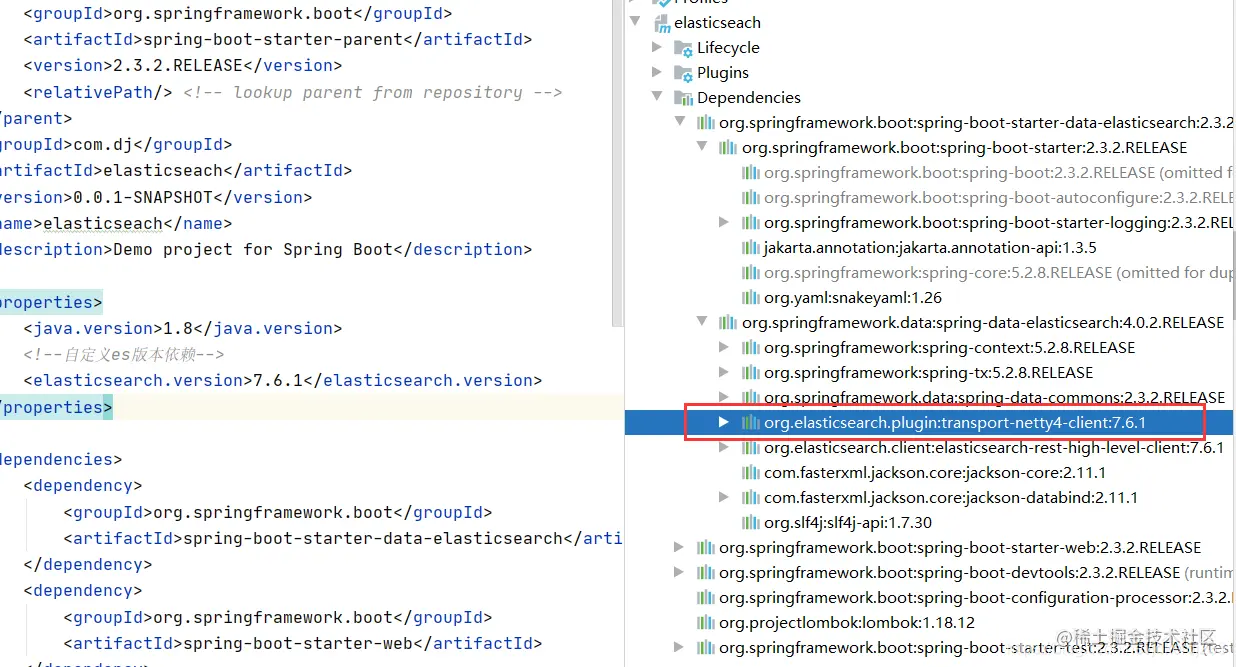Click the slf4j-api:1.7.30 library icon
Screen dimensions: 1236x667
(750, 522)
